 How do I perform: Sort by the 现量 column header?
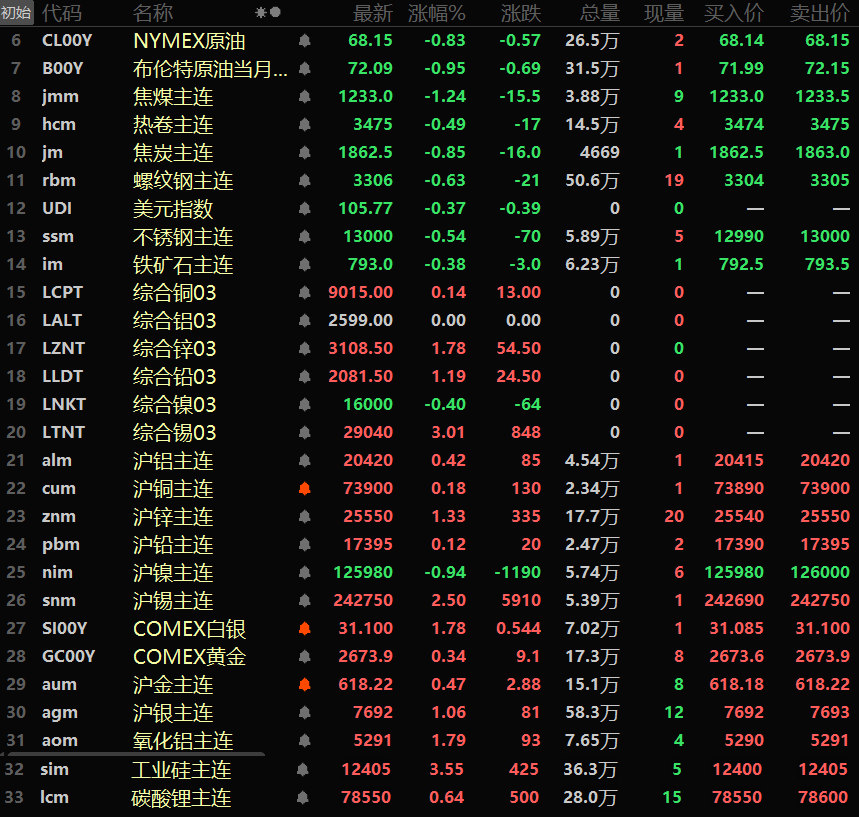664,13
